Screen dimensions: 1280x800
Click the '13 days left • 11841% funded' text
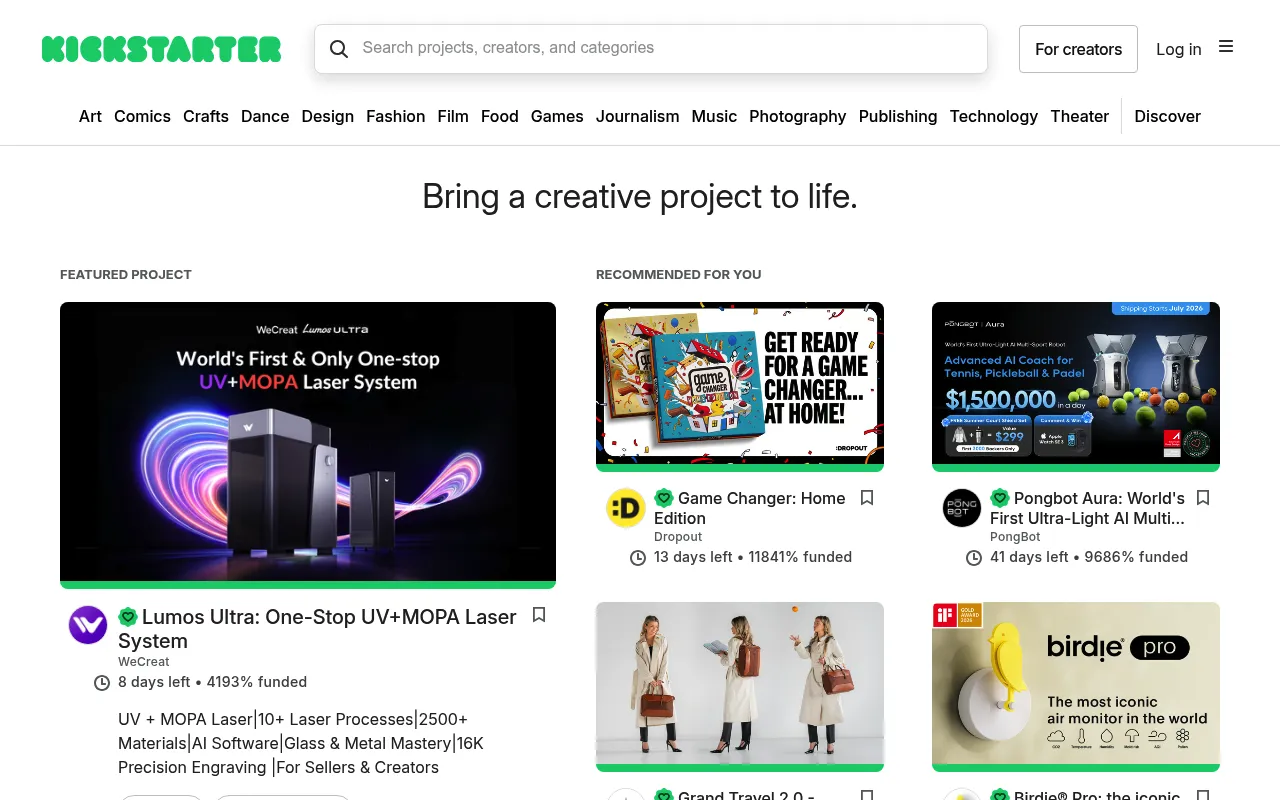point(753,557)
